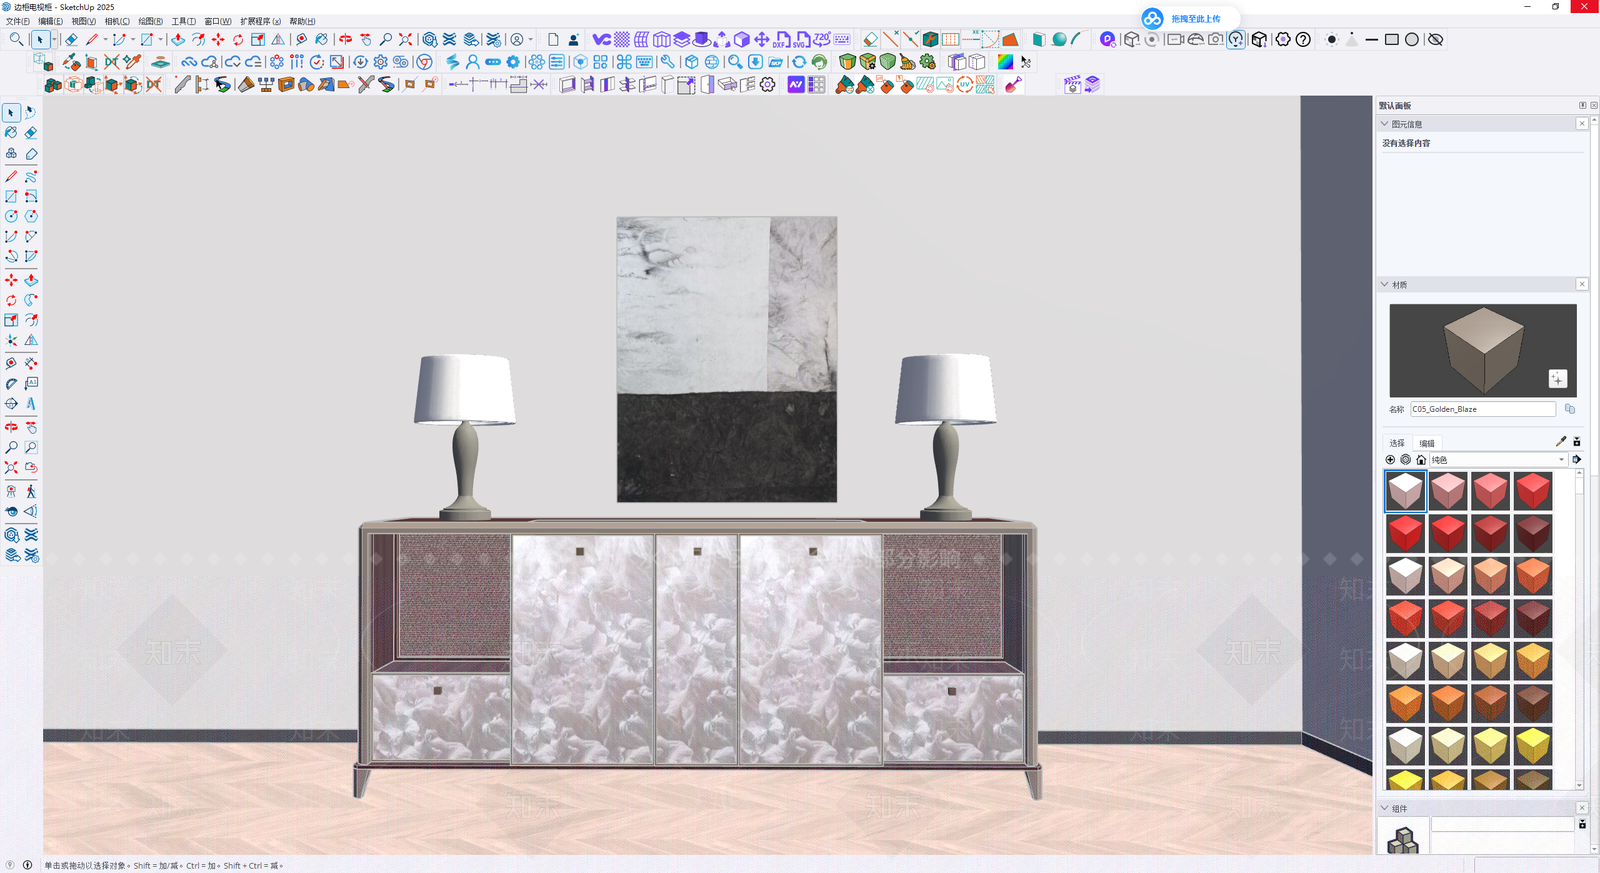Viewport: 1600px width, 873px height.
Task: Pin the 默认面板 tray
Action: coord(1582,105)
